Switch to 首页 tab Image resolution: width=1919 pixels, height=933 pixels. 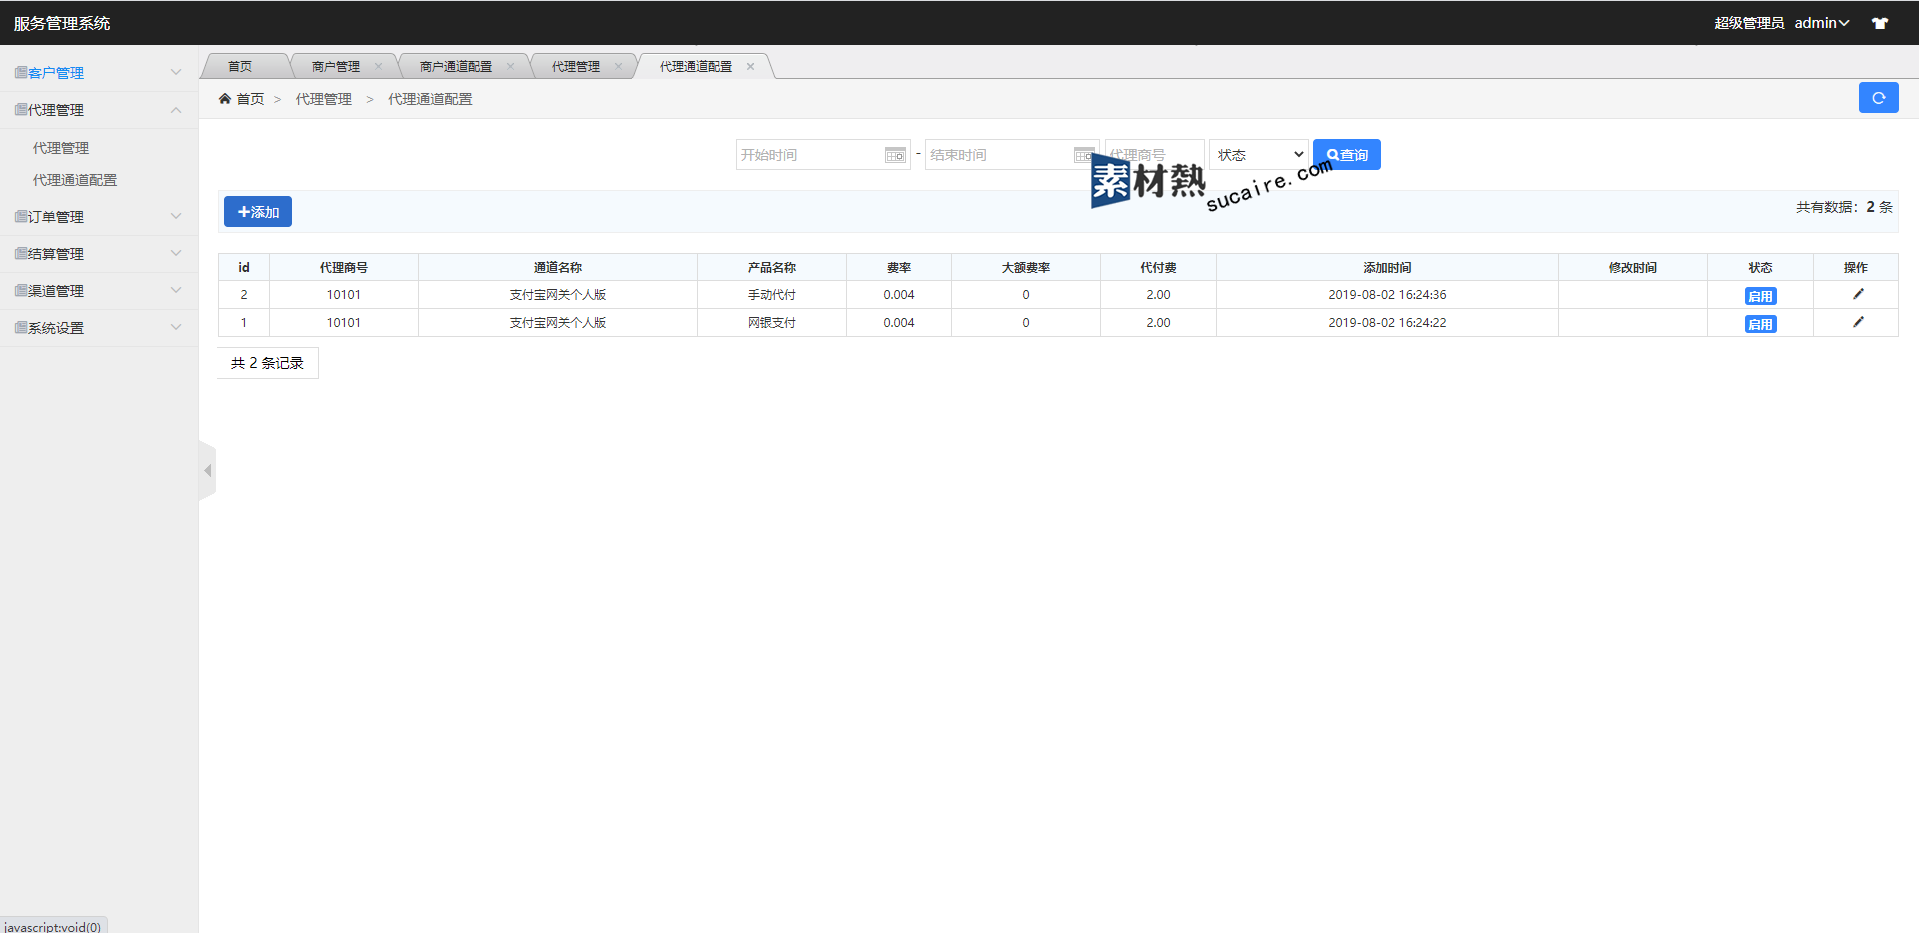[x=240, y=66]
